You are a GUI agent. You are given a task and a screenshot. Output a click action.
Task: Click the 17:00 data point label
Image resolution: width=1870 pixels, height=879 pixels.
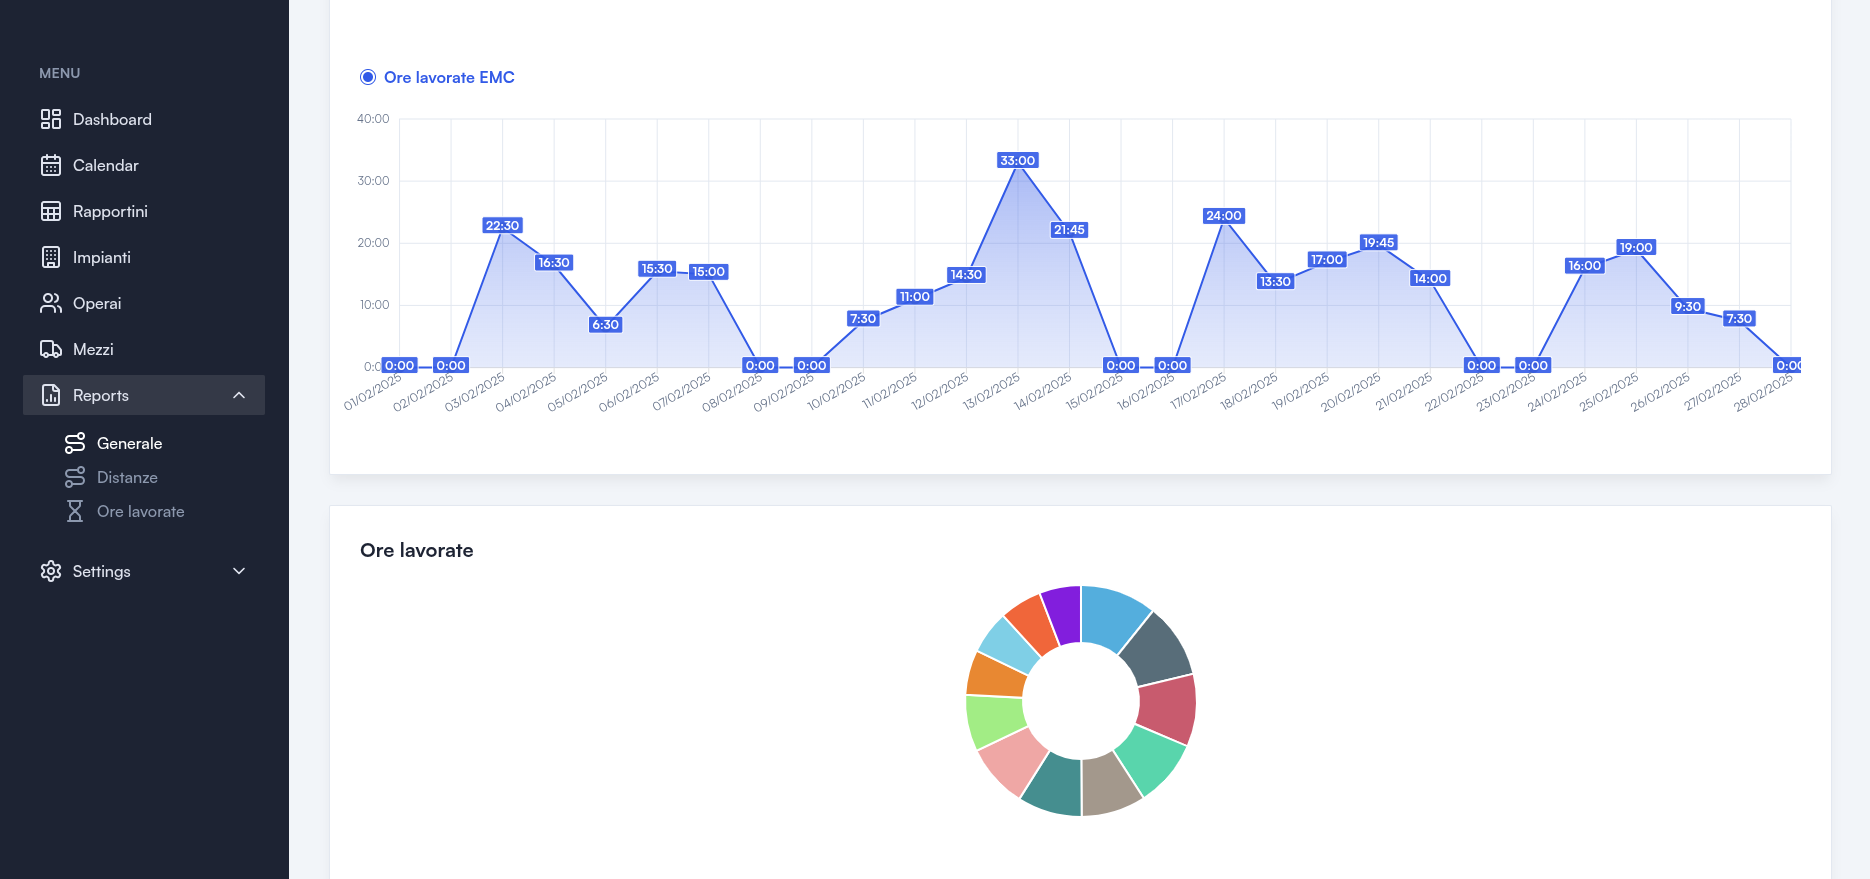(1327, 259)
